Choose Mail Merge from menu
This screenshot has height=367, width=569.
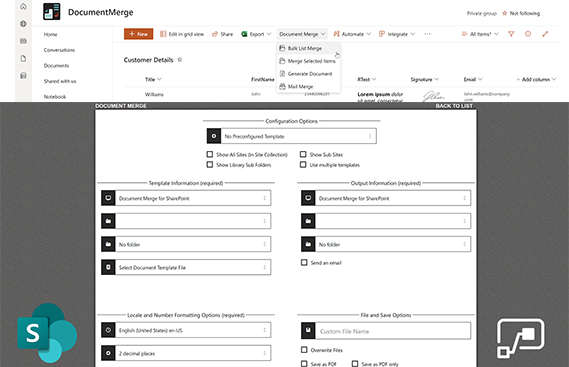point(309,86)
